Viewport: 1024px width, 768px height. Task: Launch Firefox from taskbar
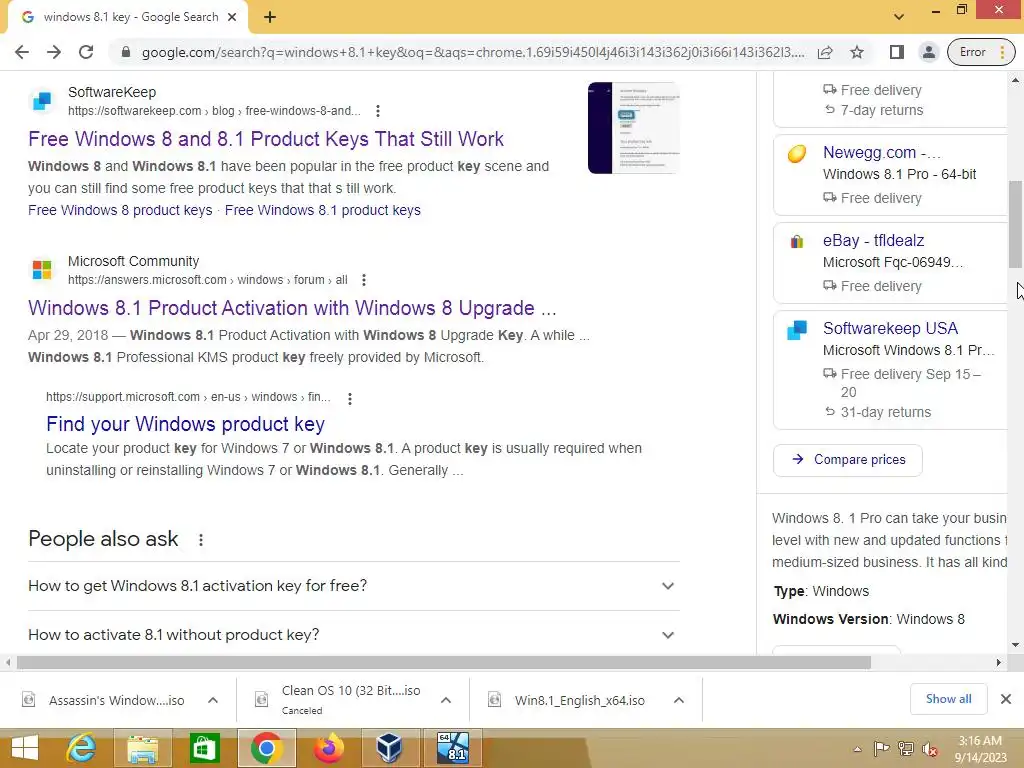pyautogui.click(x=328, y=748)
